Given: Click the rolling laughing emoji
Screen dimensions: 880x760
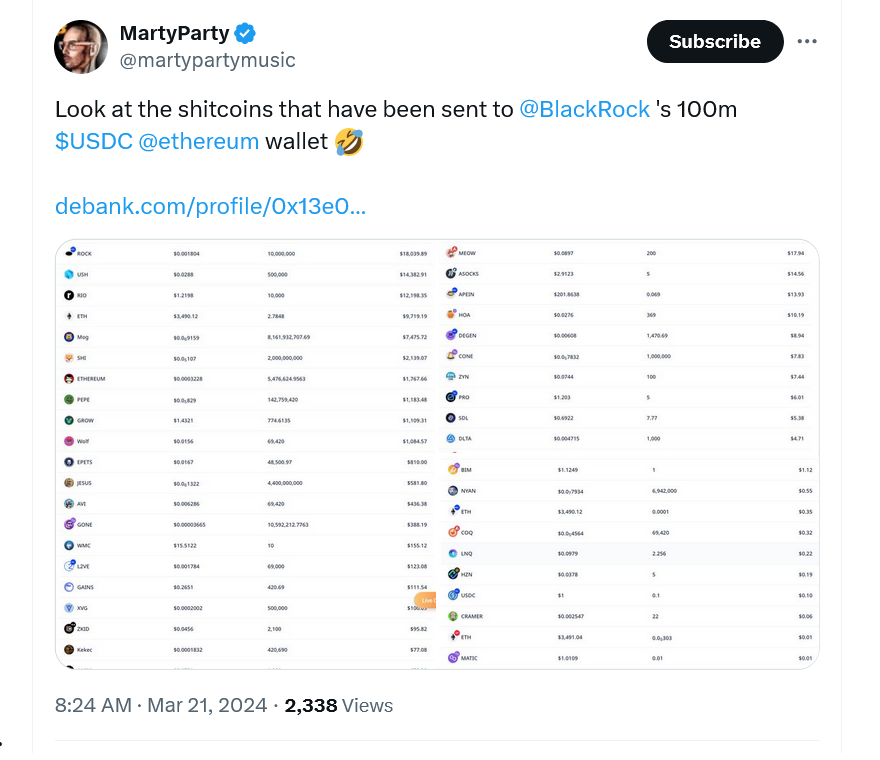Looking at the screenshot, I should point(349,141).
